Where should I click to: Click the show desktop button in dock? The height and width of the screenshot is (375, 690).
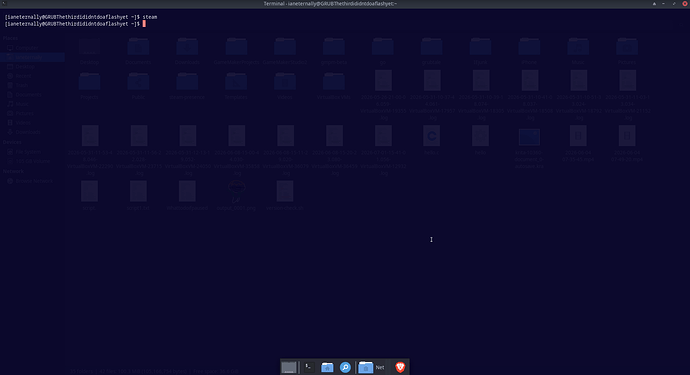[x=289, y=367]
